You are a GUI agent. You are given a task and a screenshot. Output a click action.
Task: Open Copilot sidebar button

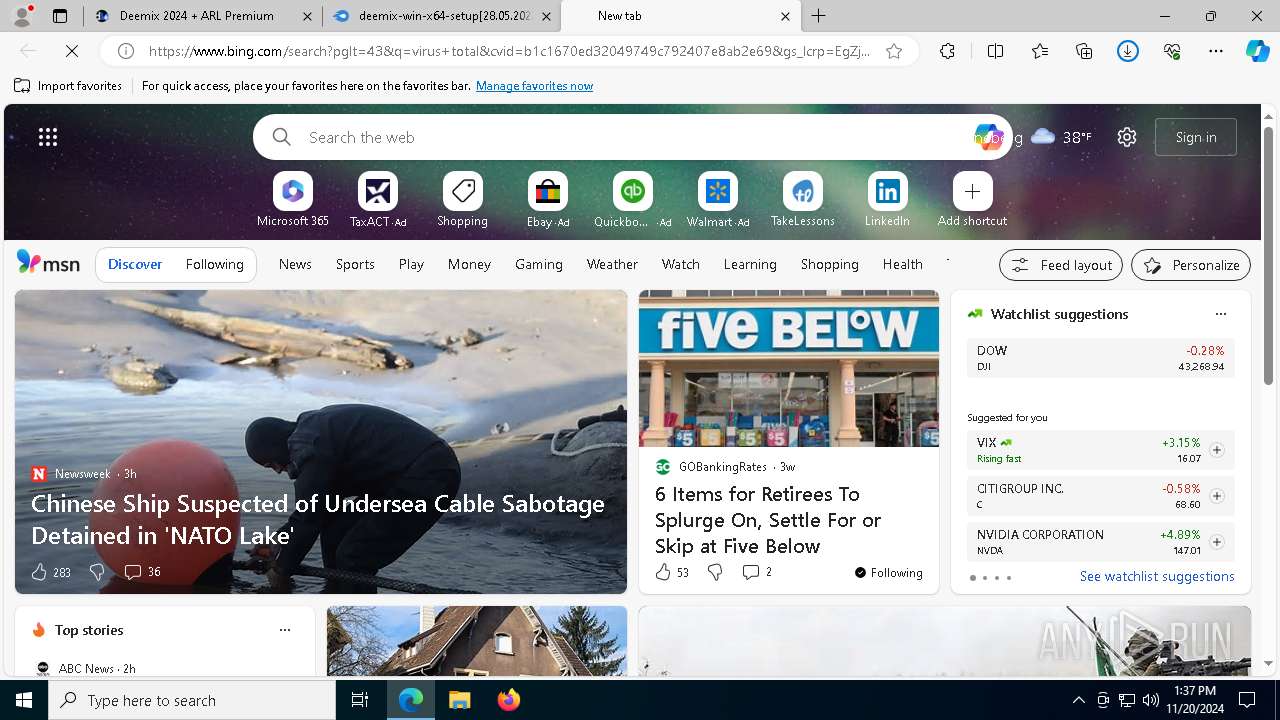1257,50
